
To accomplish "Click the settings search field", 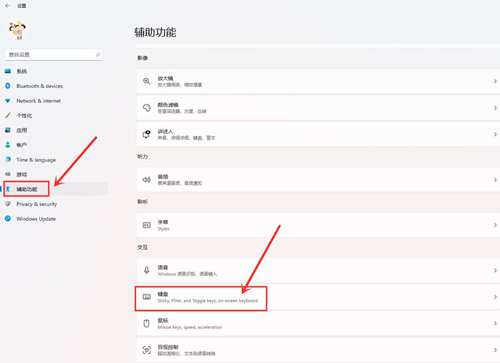I will (54, 55).
